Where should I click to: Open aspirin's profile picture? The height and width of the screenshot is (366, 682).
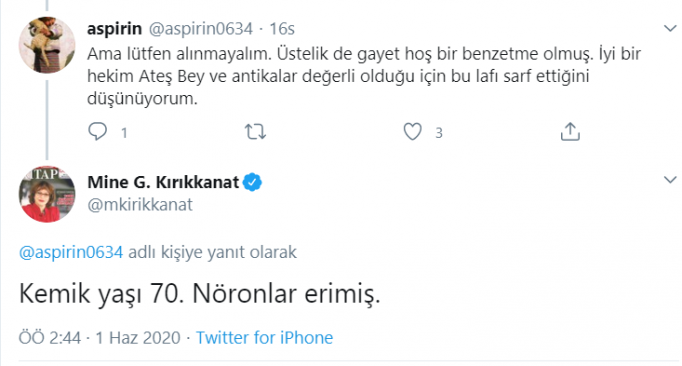click(47, 45)
